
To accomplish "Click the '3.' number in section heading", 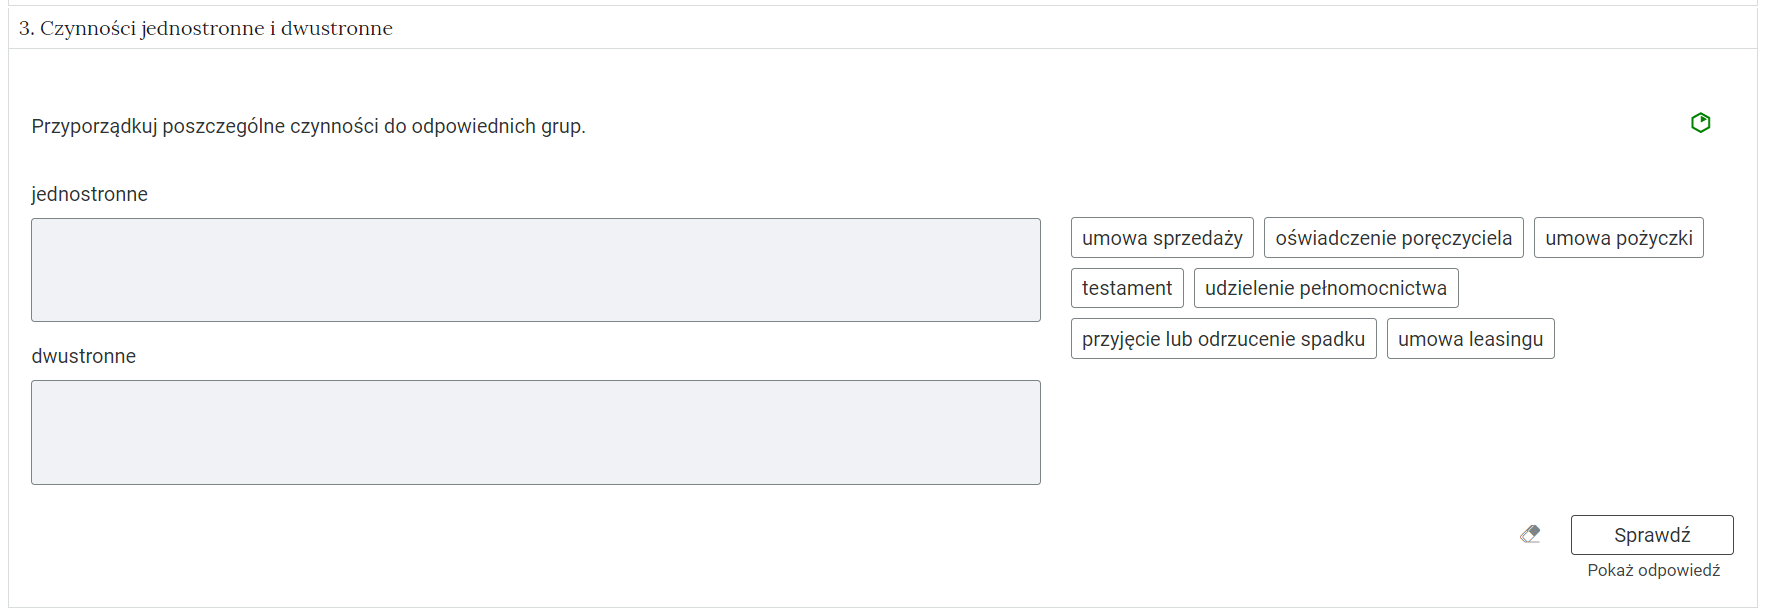I will pos(26,29).
